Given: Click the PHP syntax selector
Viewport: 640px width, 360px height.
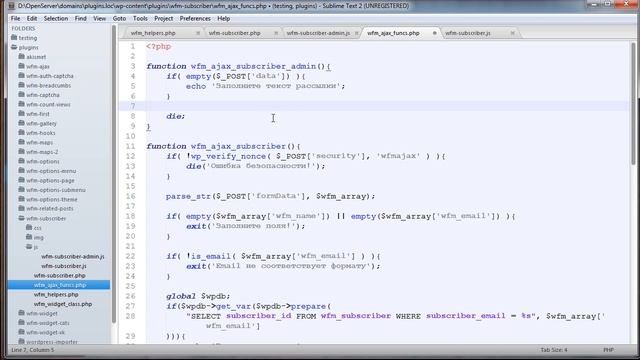Looking at the screenshot, I should tap(608, 350).
